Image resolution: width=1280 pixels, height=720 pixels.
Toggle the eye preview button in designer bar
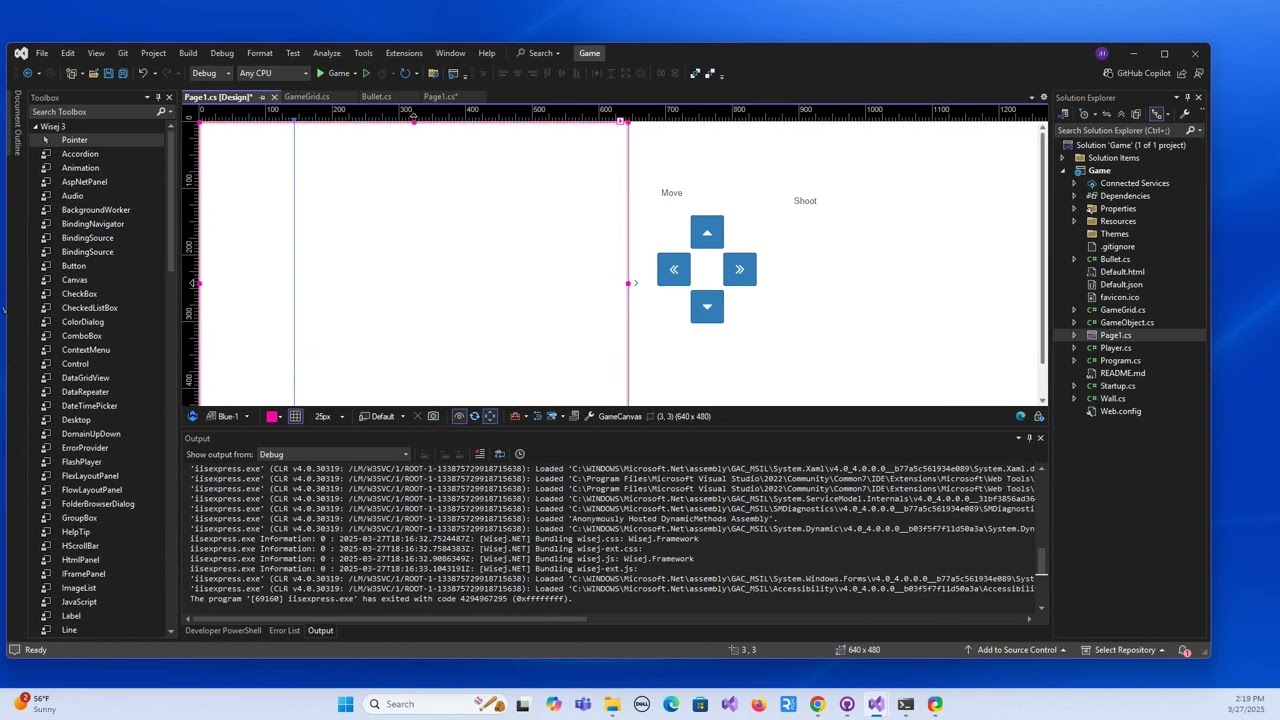(x=459, y=416)
